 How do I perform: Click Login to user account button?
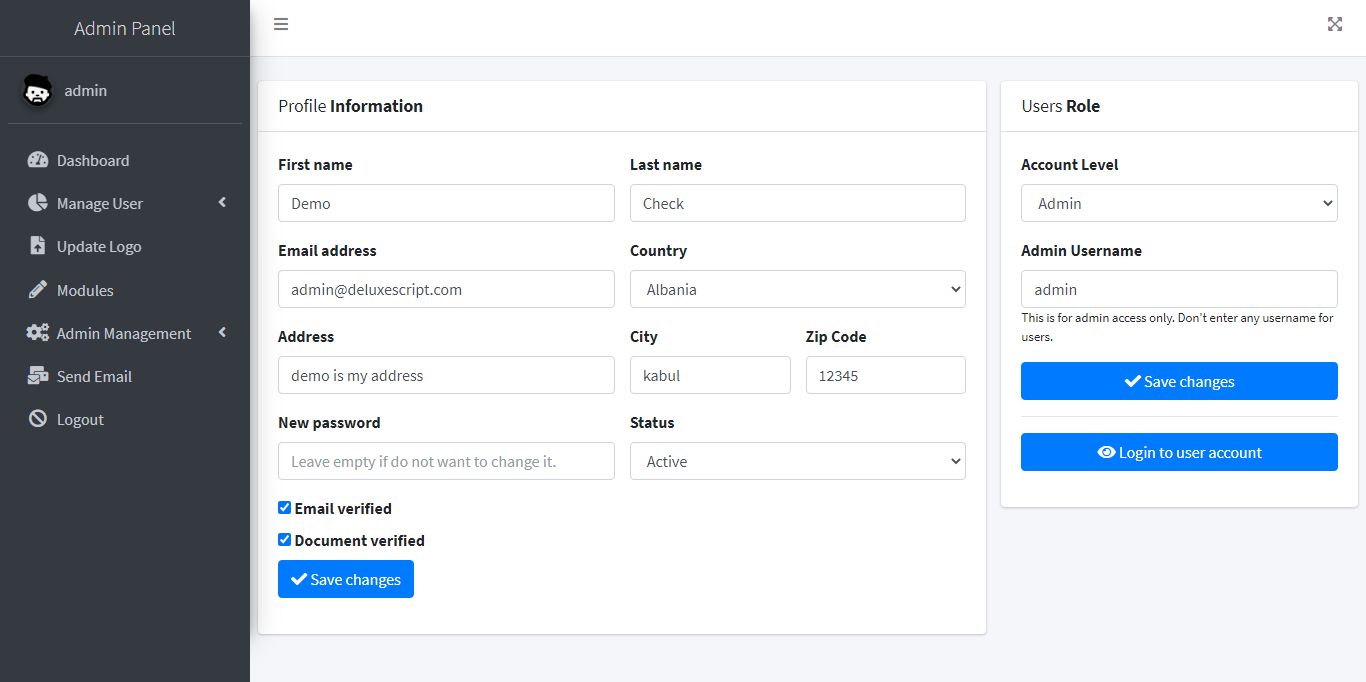(1179, 452)
